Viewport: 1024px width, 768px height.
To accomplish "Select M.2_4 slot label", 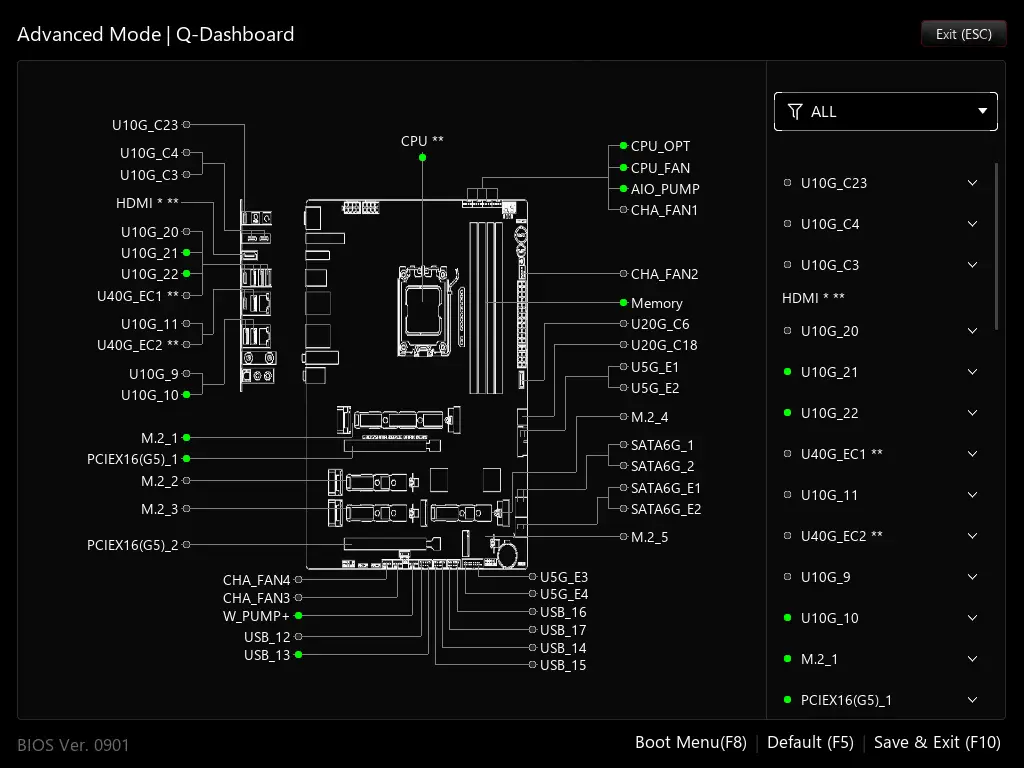I will pyautogui.click(x=649, y=417).
